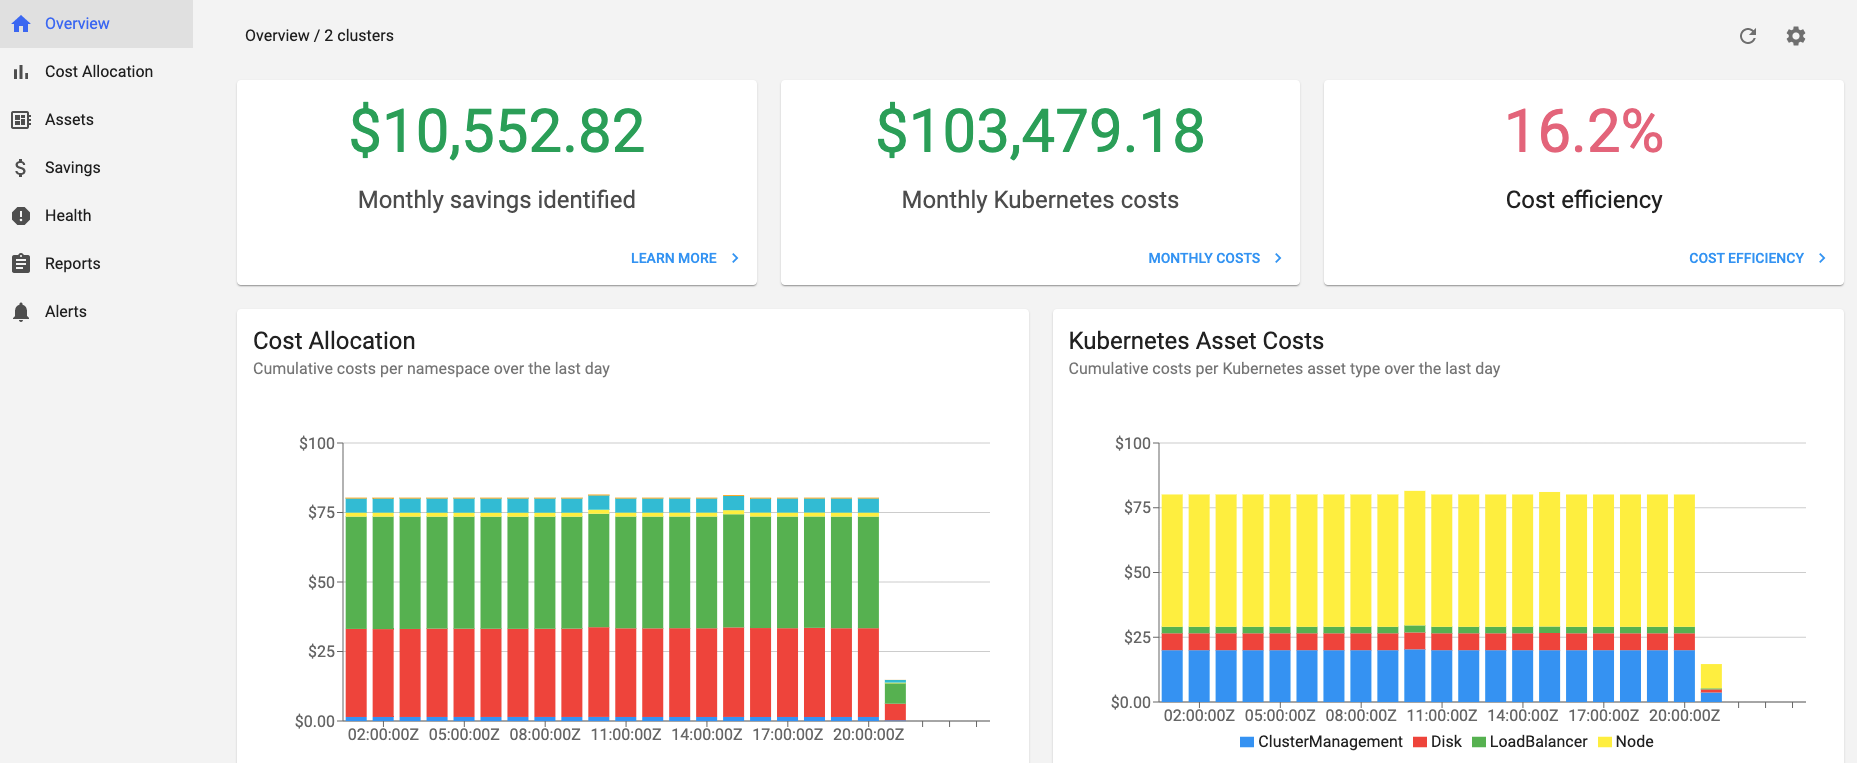Click the chevron next to LEARN MORE
Screen dimensions: 1857x763
click(735, 258)
